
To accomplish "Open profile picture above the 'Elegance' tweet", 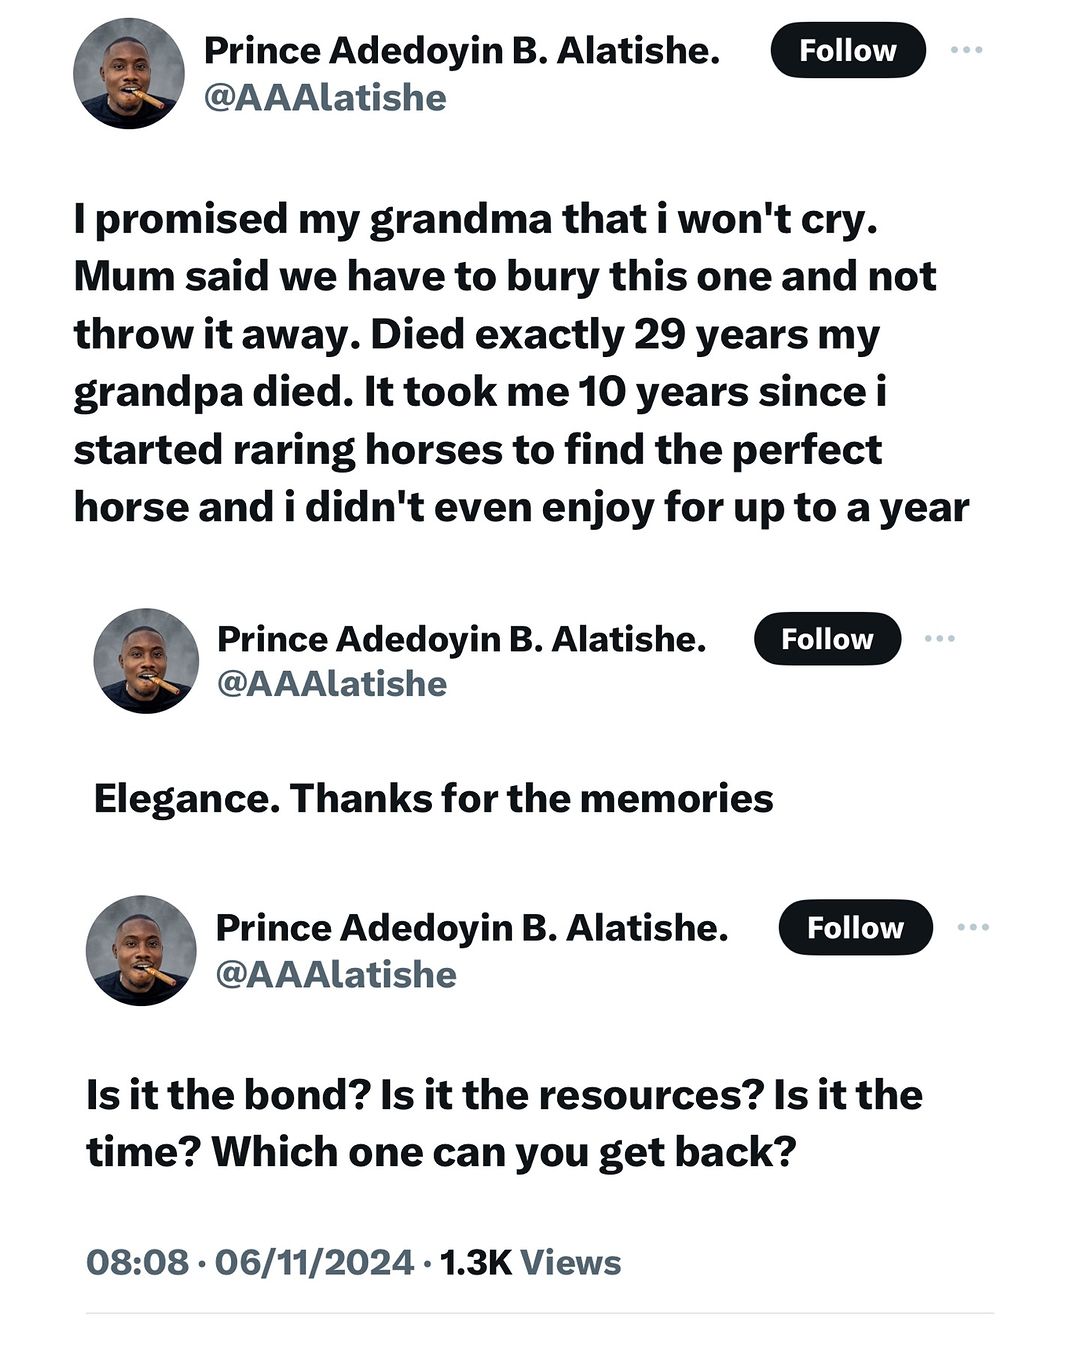I will point(146,660).
